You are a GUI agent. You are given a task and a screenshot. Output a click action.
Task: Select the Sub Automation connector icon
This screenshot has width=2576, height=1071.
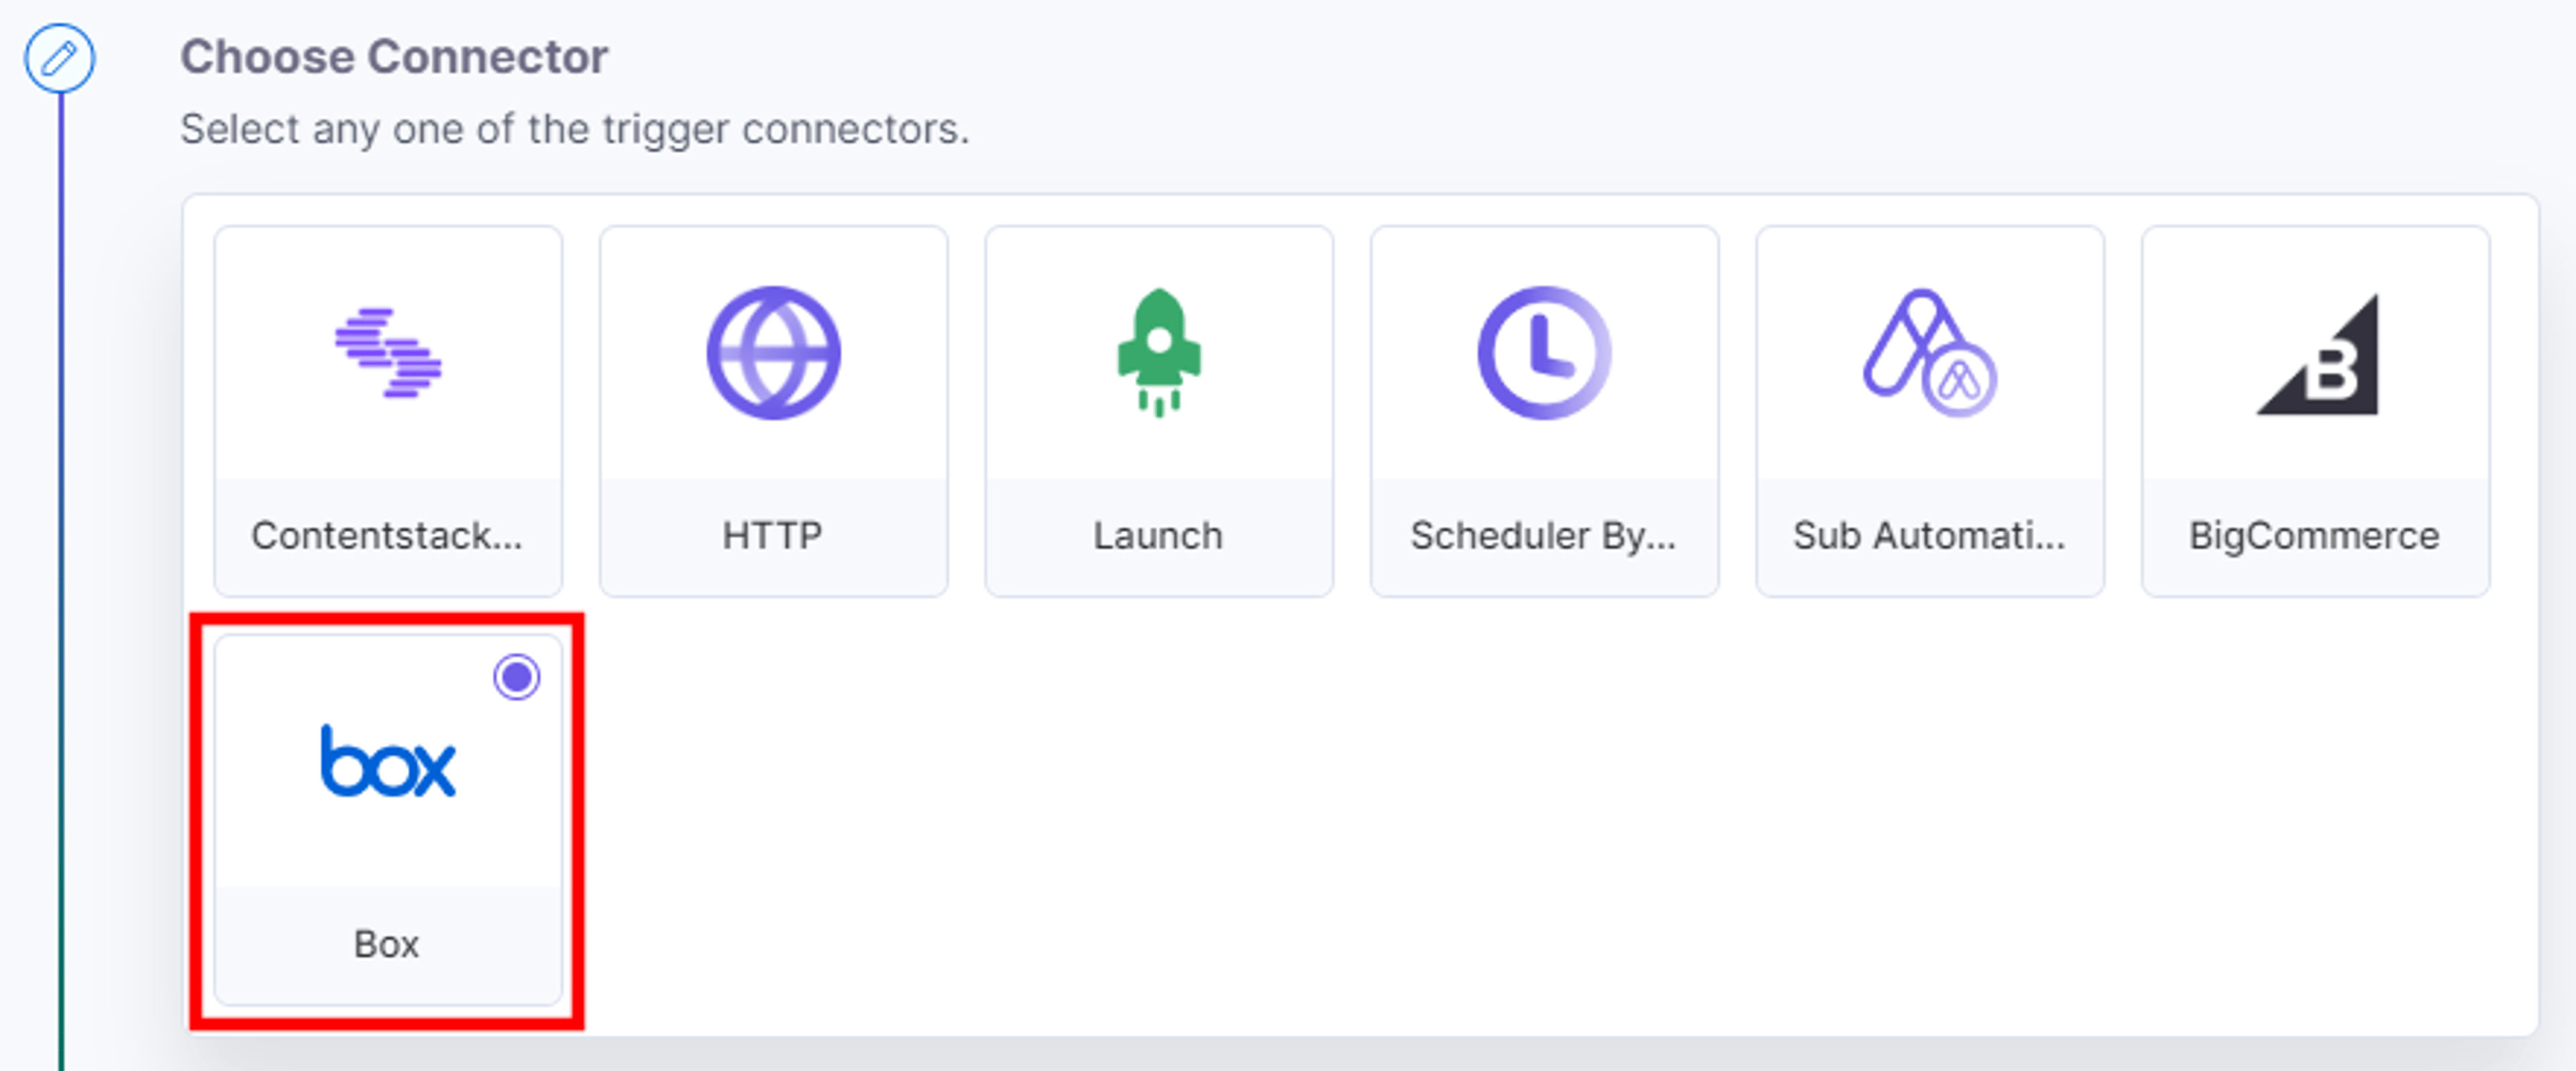coord(1930,353)
